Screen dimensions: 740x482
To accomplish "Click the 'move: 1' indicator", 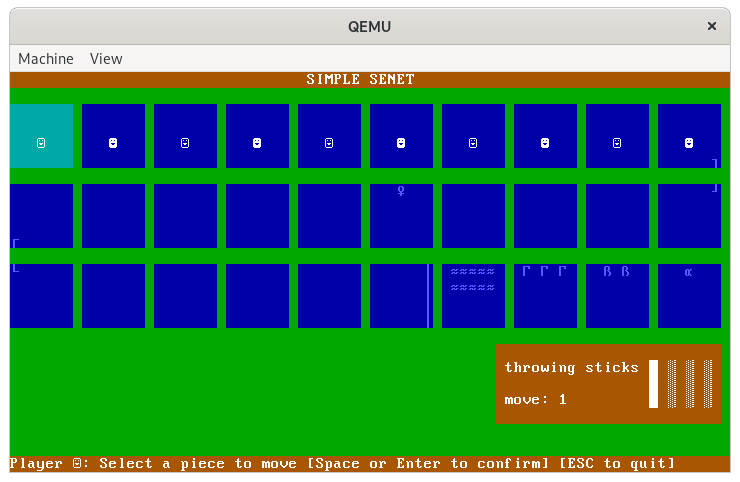I will (536, 400).
